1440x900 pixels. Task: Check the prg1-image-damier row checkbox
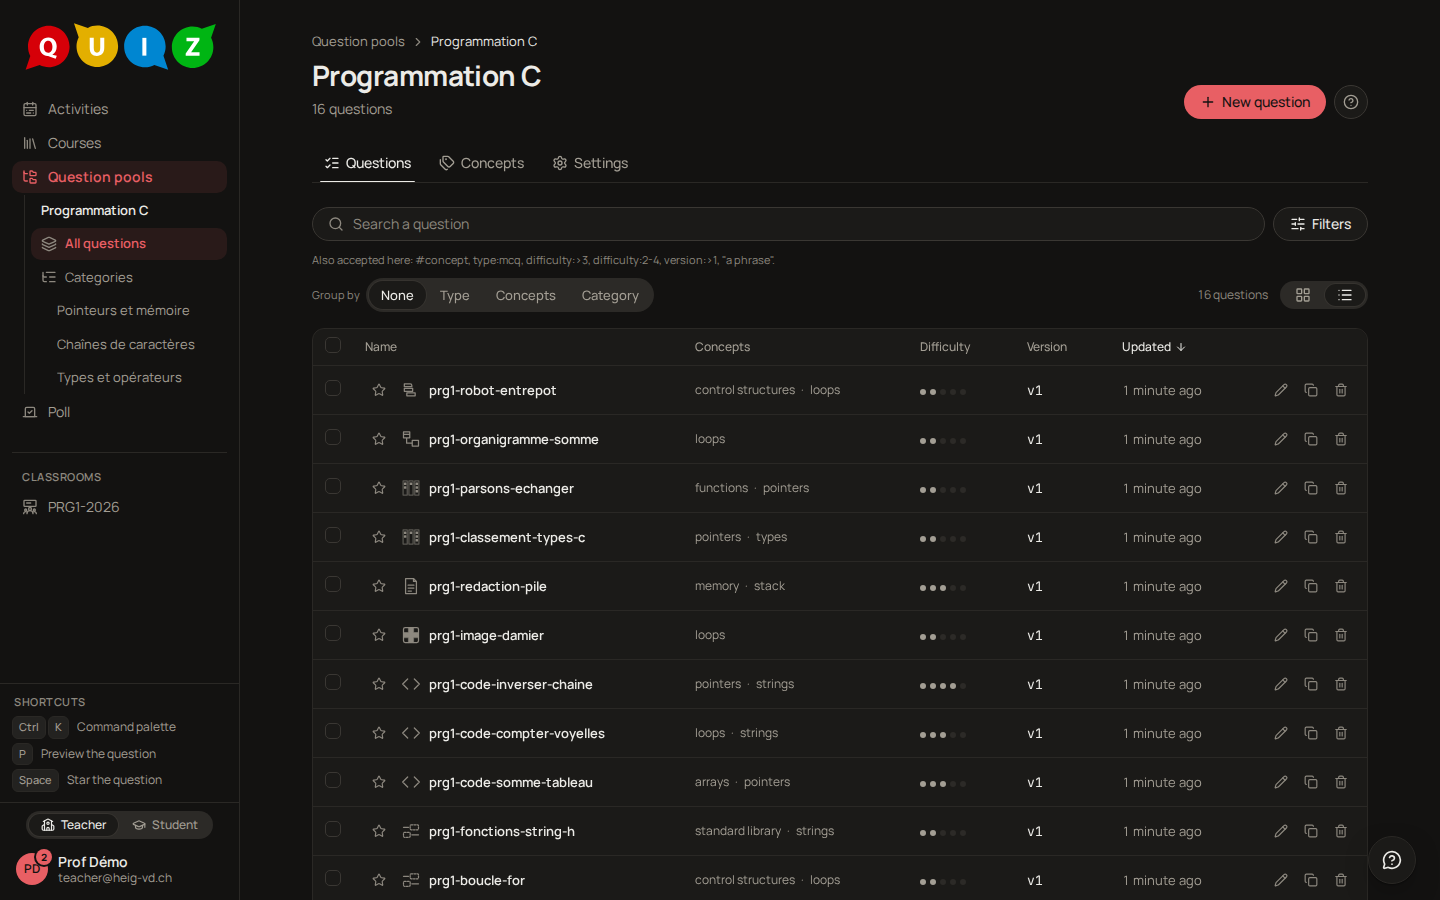tap(333, 633)
